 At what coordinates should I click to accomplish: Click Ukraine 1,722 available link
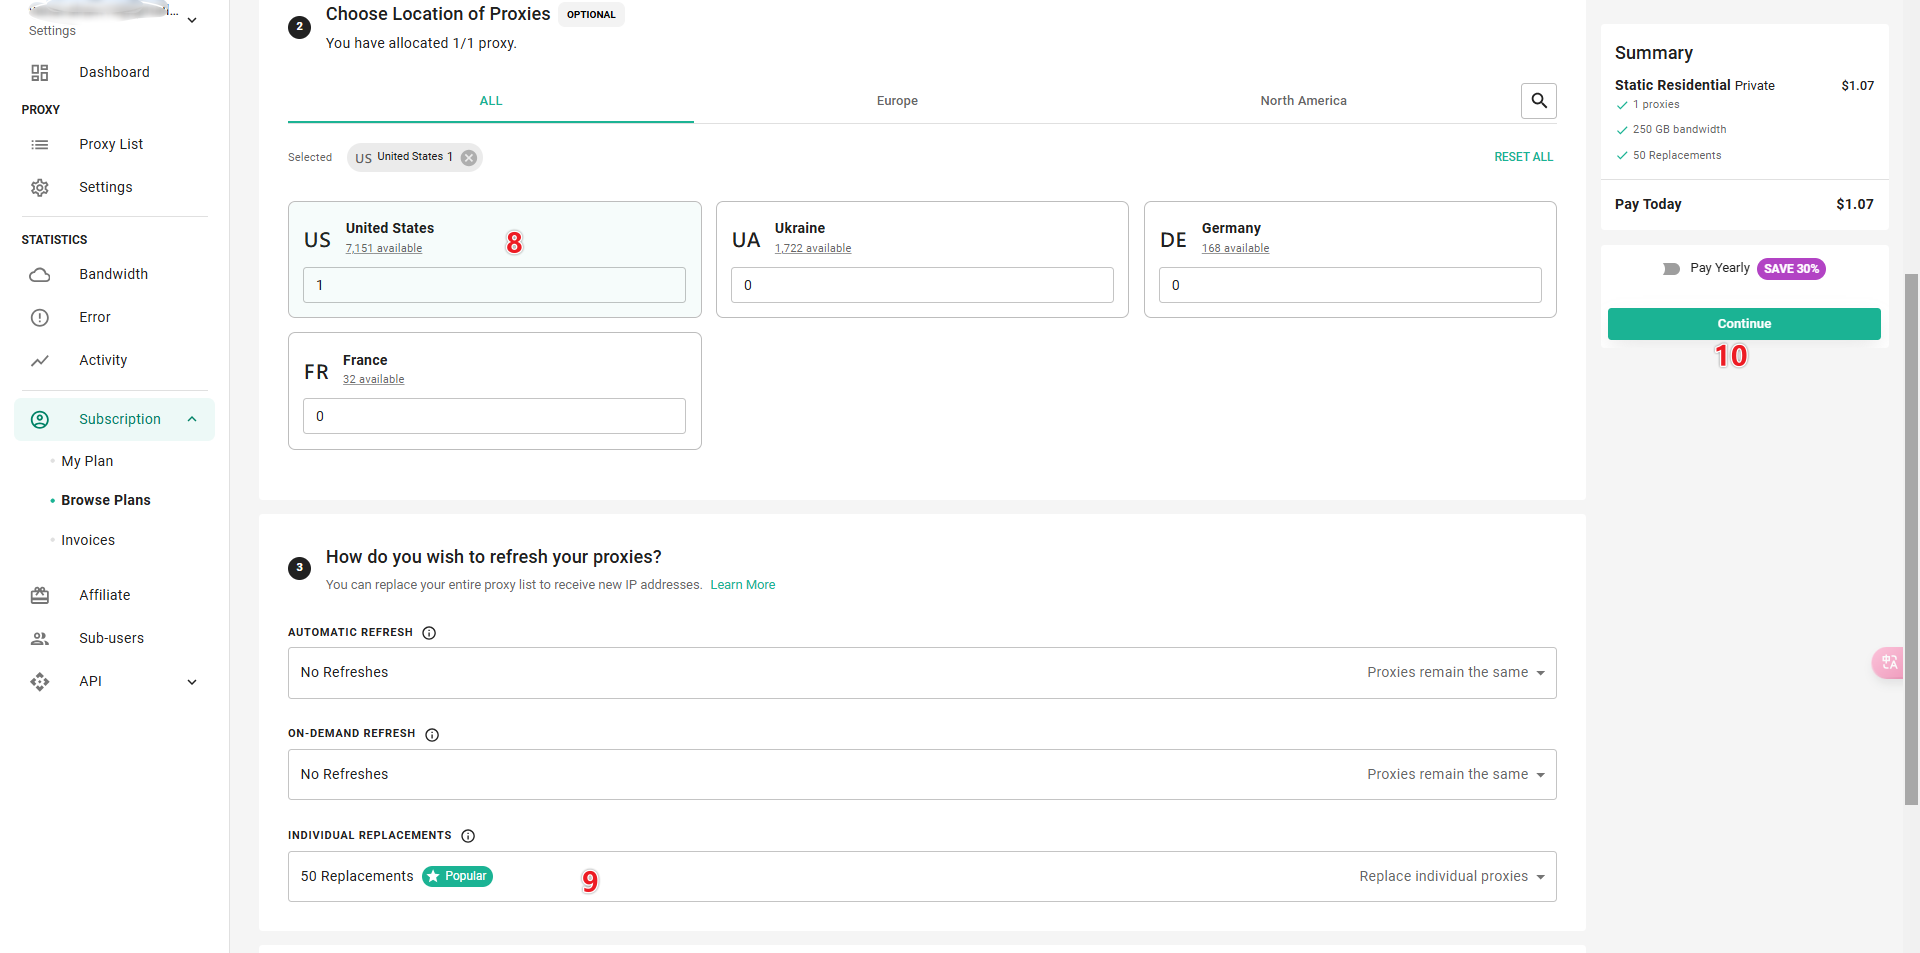[x=813, y=249]
